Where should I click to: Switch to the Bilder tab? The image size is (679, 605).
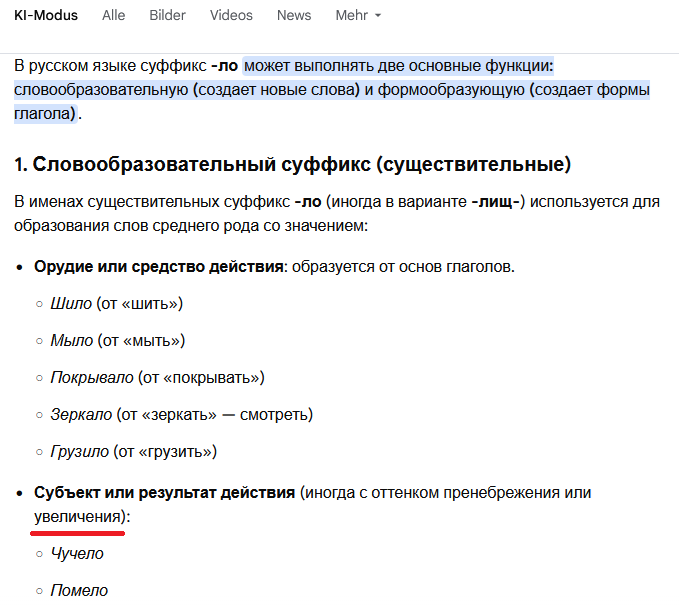167,16
